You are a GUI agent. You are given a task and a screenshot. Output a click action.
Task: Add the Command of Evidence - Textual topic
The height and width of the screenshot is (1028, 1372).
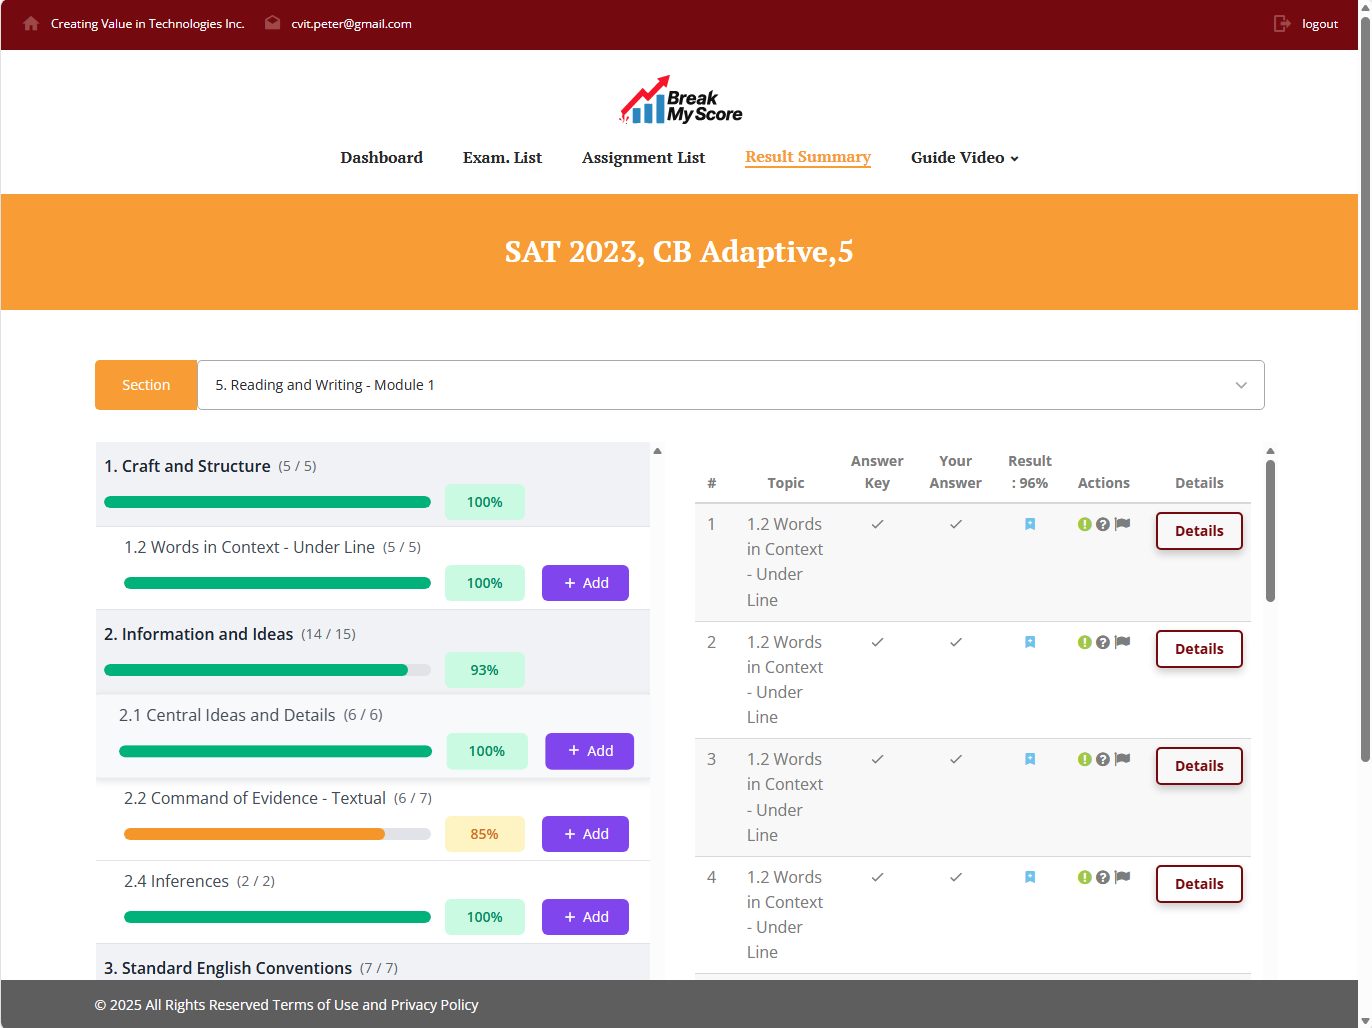click(585, 834)
